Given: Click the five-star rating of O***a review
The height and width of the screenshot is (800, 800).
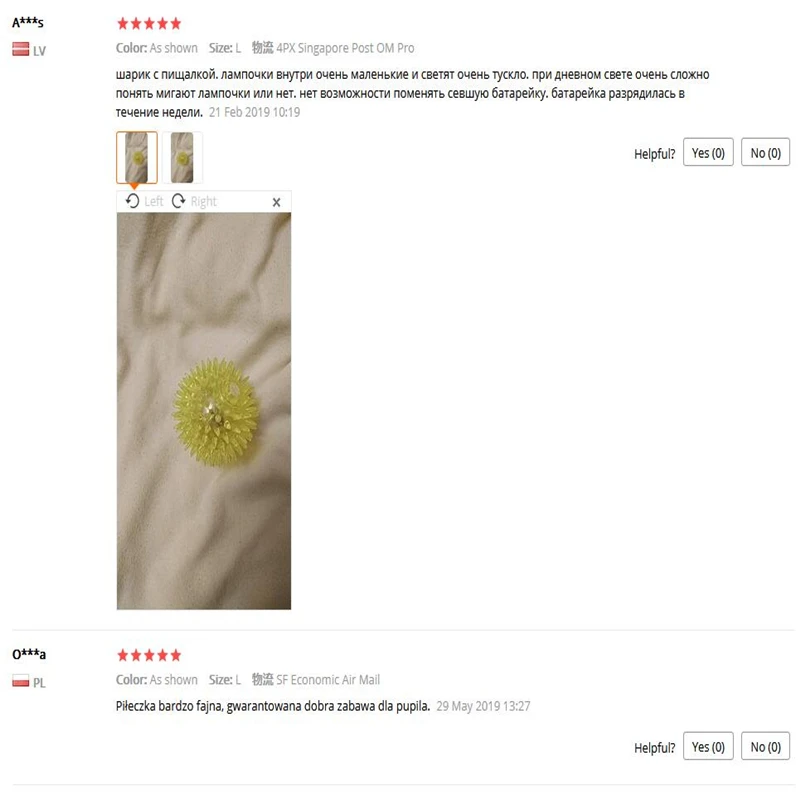Looking at the screenshot, I should 149,655.
